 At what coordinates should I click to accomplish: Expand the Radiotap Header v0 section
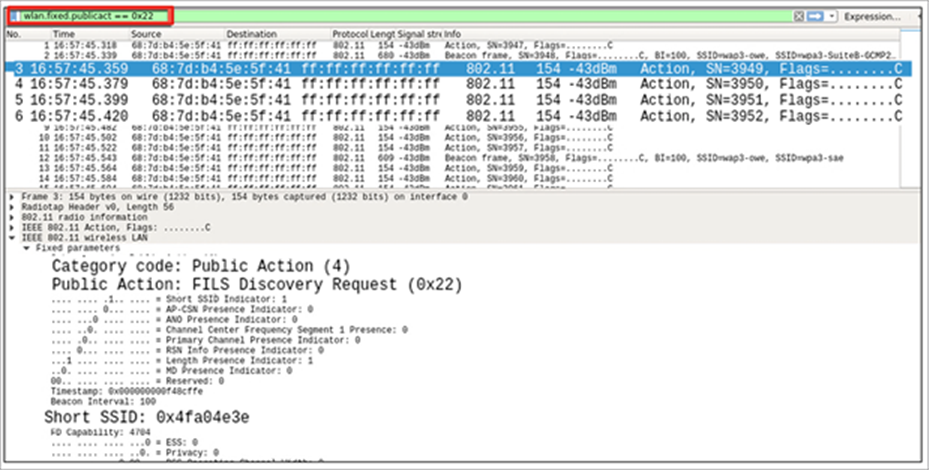click(x=12, y=207)
